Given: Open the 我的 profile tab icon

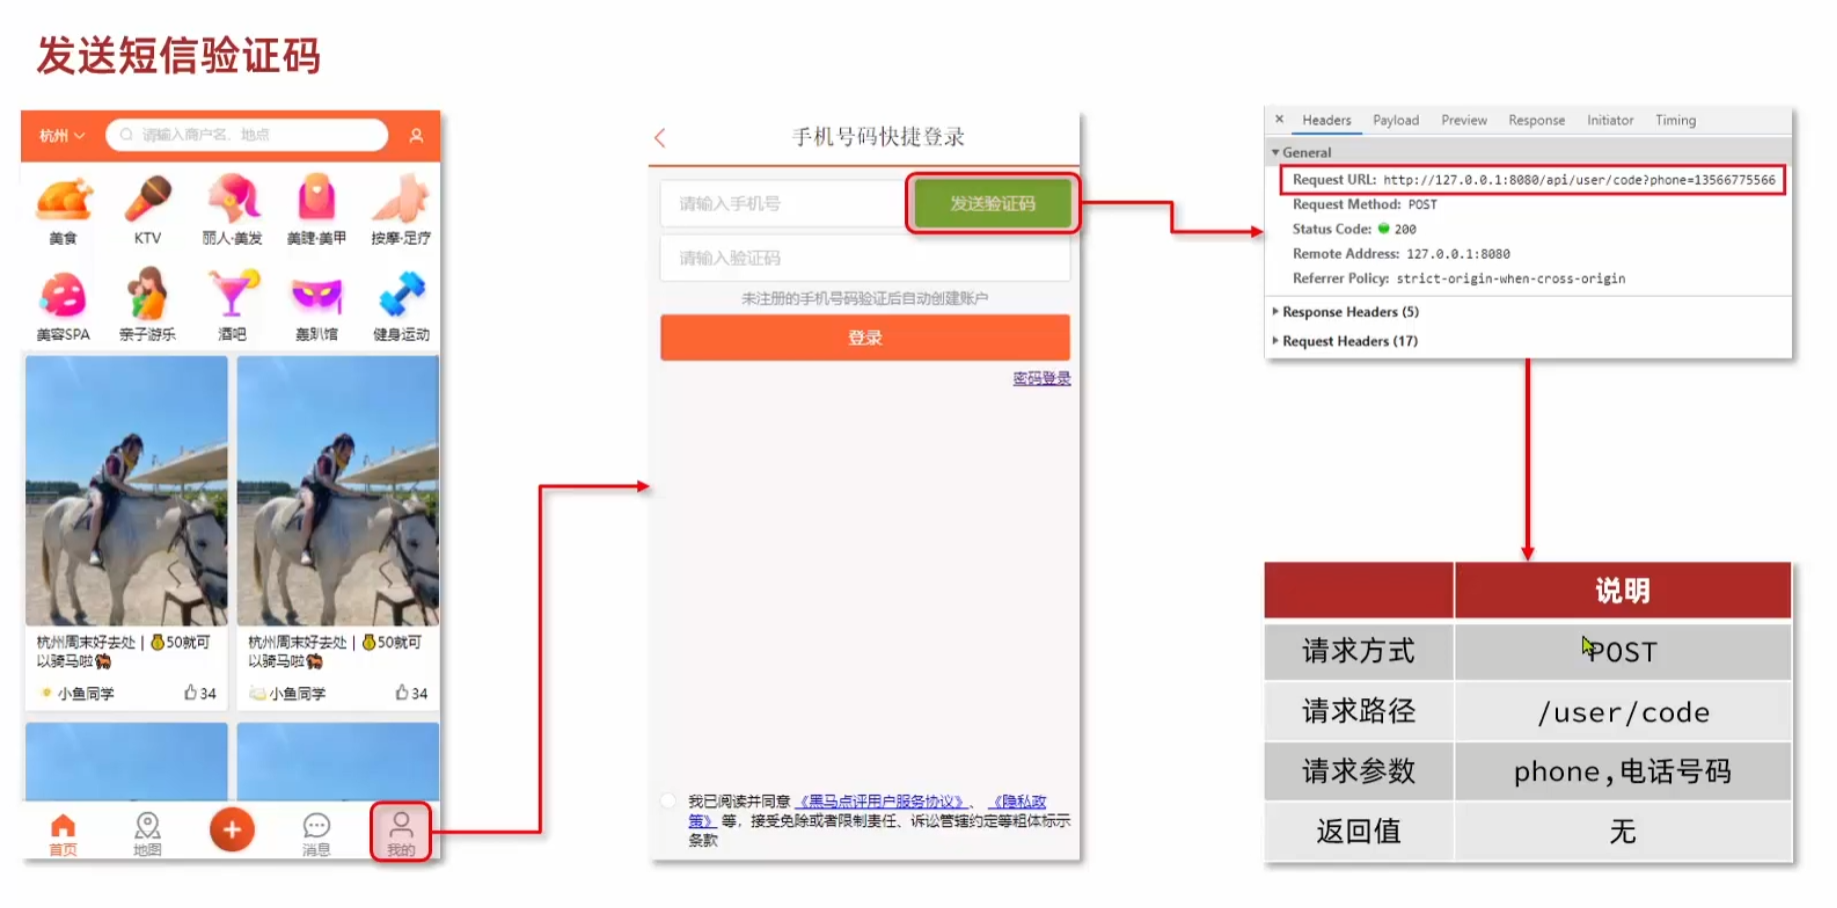Looking at the screenshot, I should 401,824.
